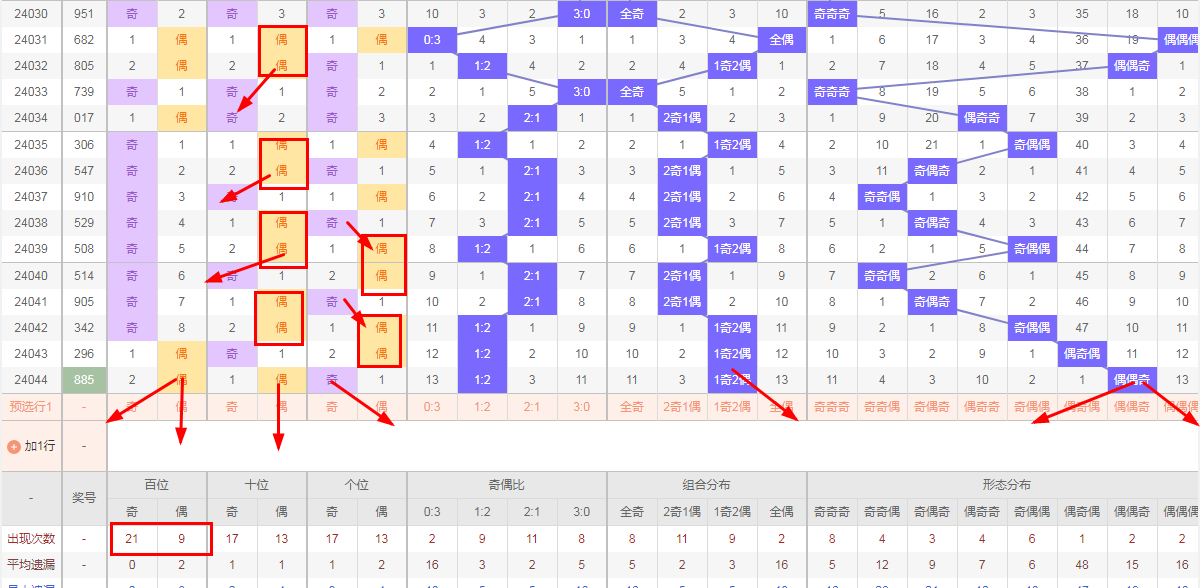The height and width of the screenshot is (588, 1204).
Task: Click the 奇偶比 column group header
Action: (507, 485)
